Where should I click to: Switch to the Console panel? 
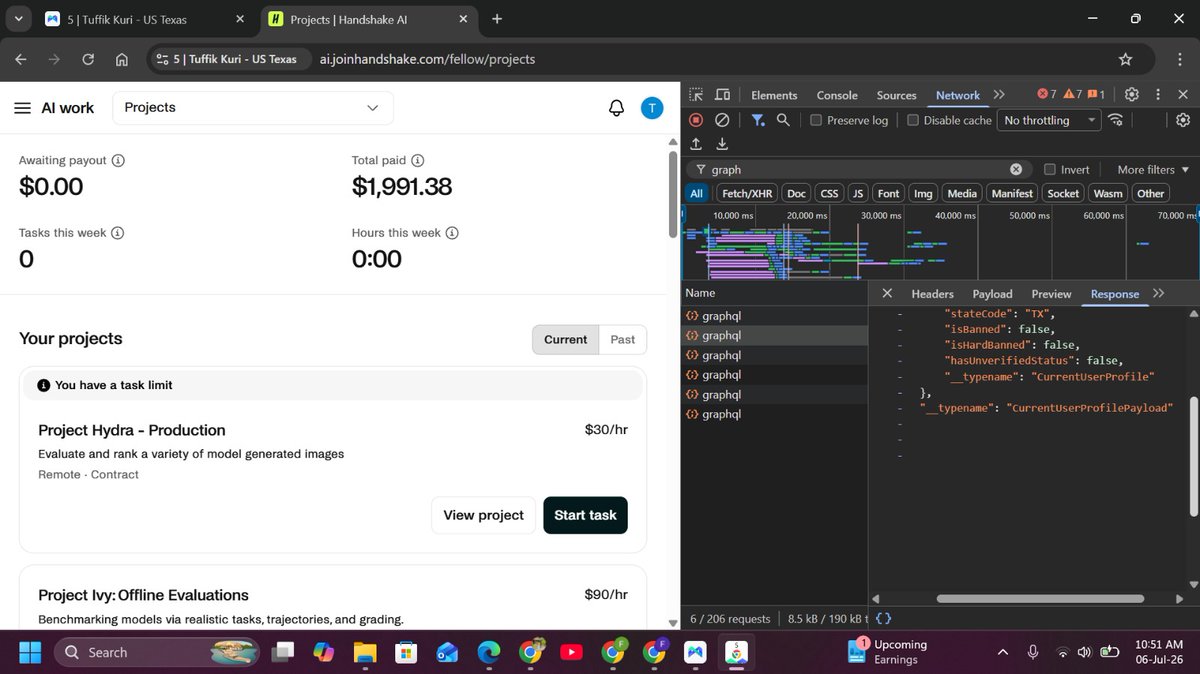point(837,95)
